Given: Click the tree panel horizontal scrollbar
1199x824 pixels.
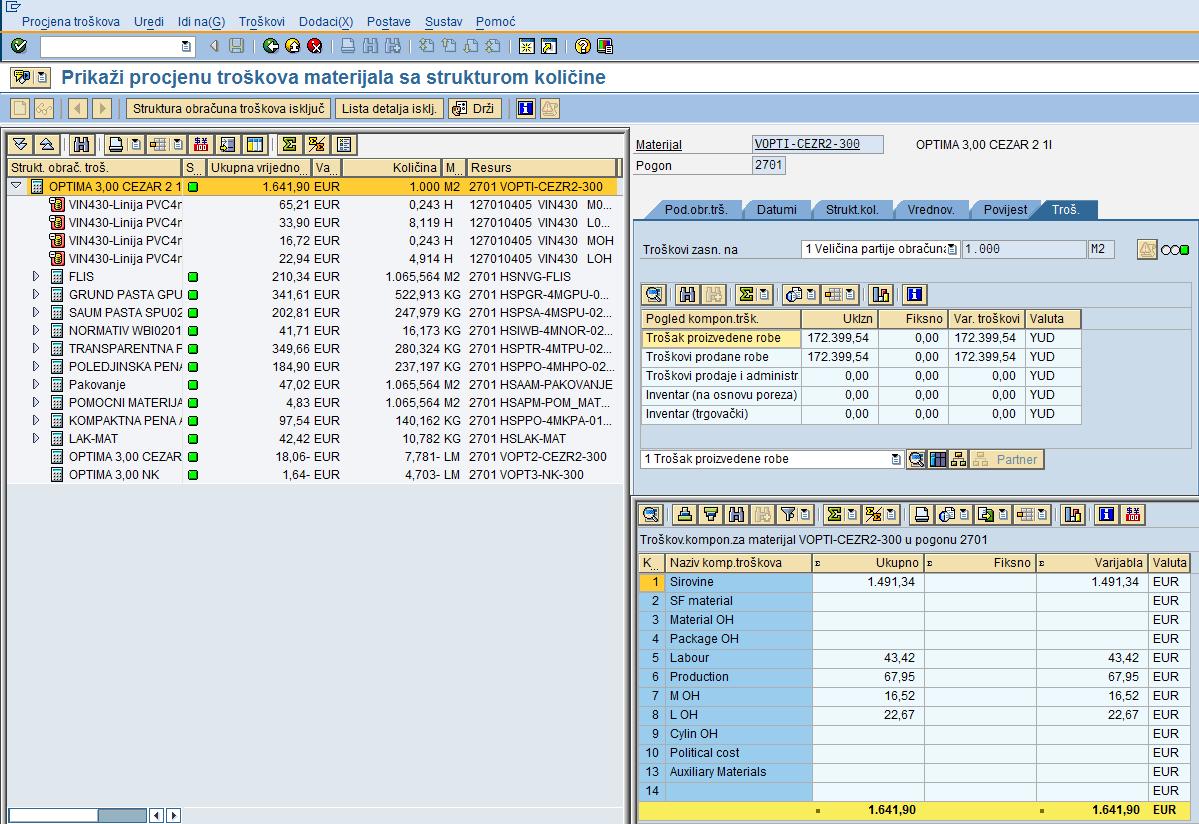Looking at the screenshot, I should click(x=77, y=815).
